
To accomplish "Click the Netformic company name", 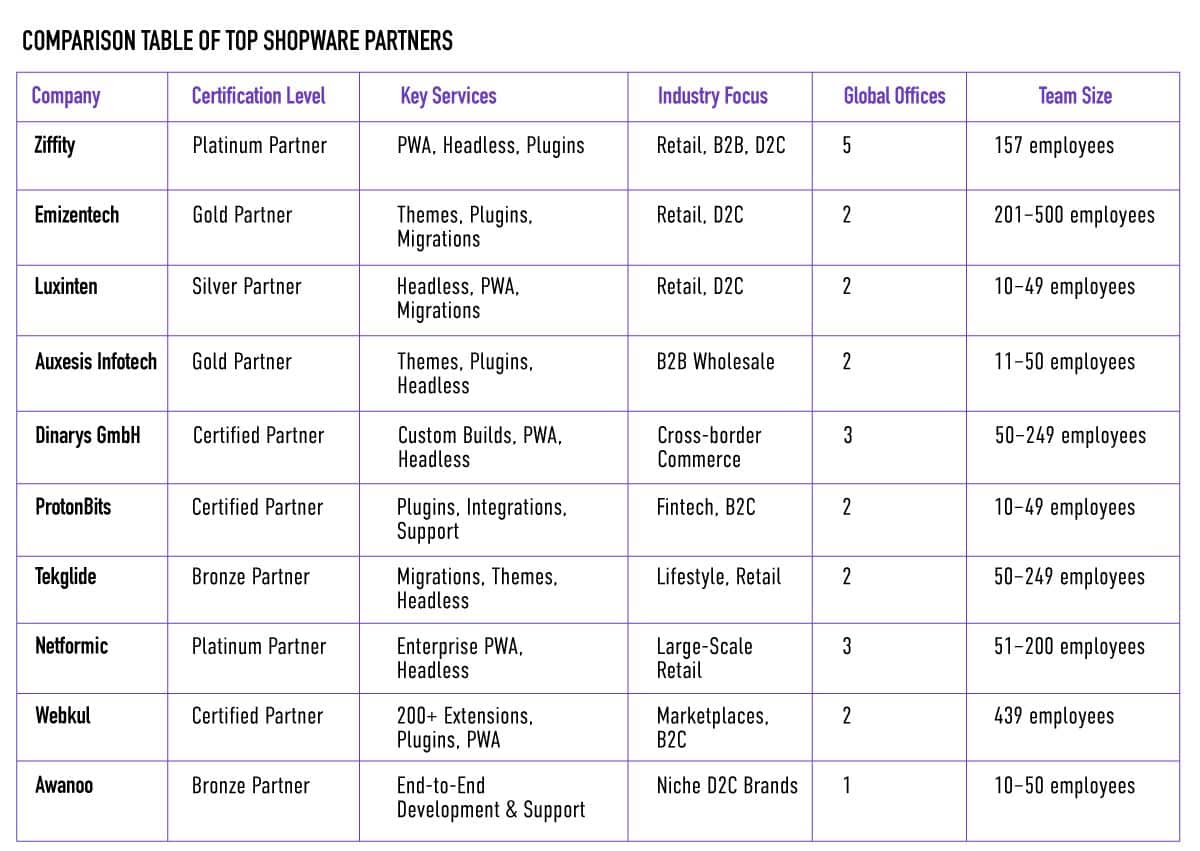I will (71, 646).
